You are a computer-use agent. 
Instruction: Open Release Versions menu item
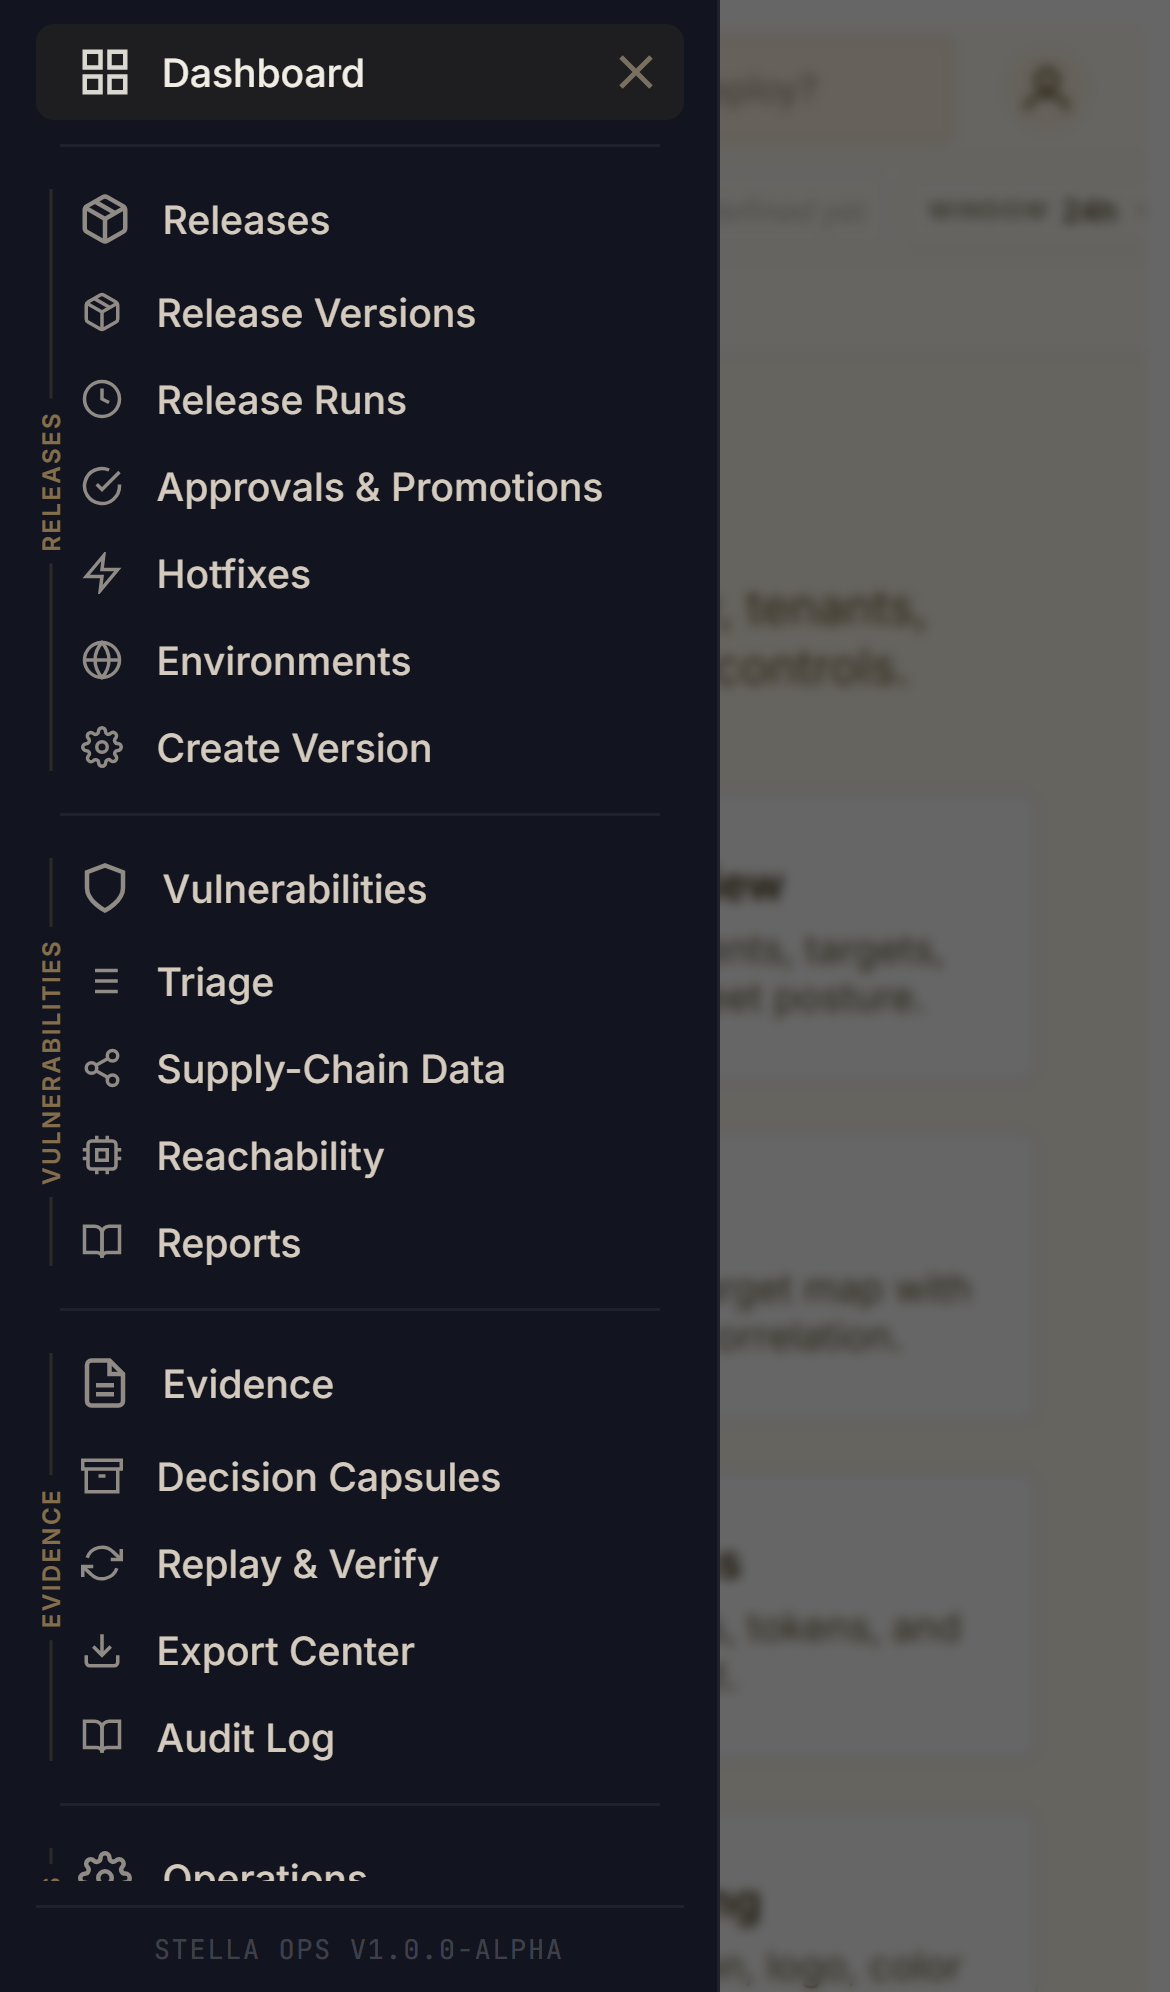coord(316,314)
